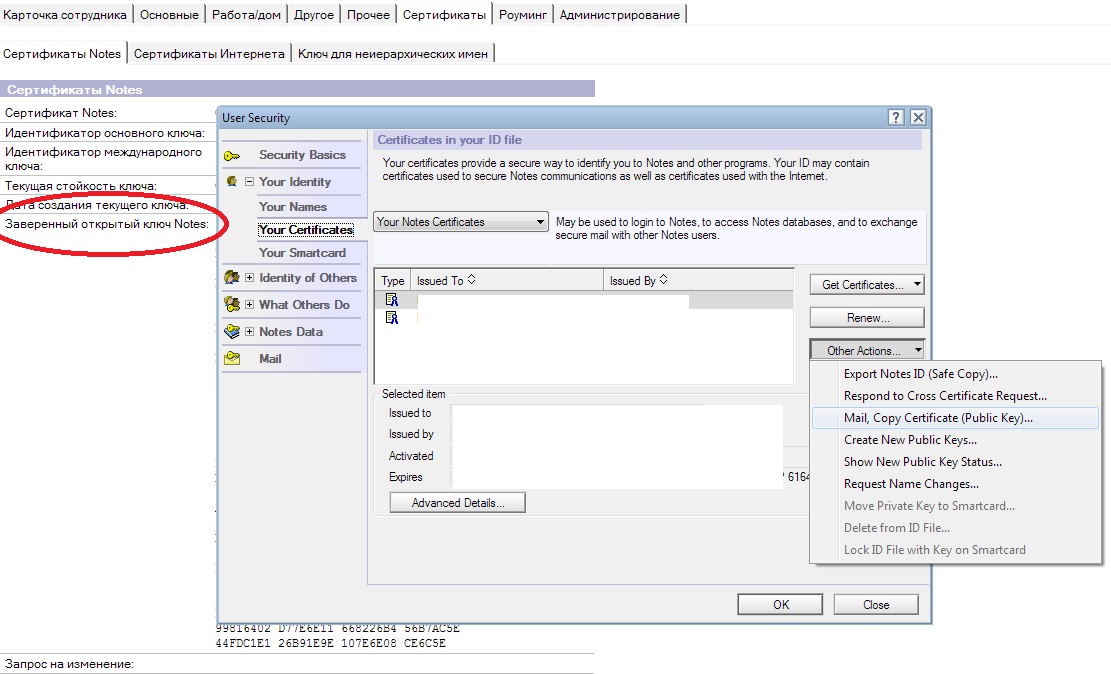The height and width of the screenshot is (674, 1111).
Task: Expand the Identity of Others node
Action: [x=249, y=278]
